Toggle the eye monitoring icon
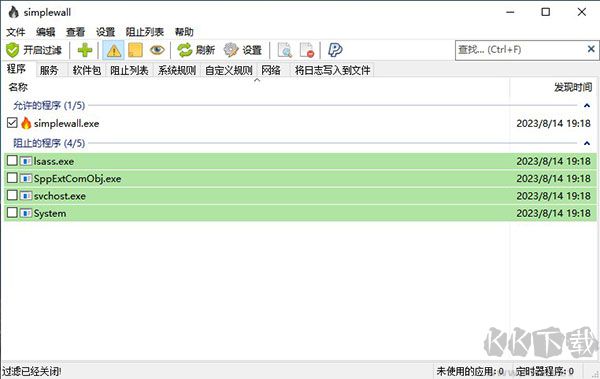600x379 pixels. point(157,50)
